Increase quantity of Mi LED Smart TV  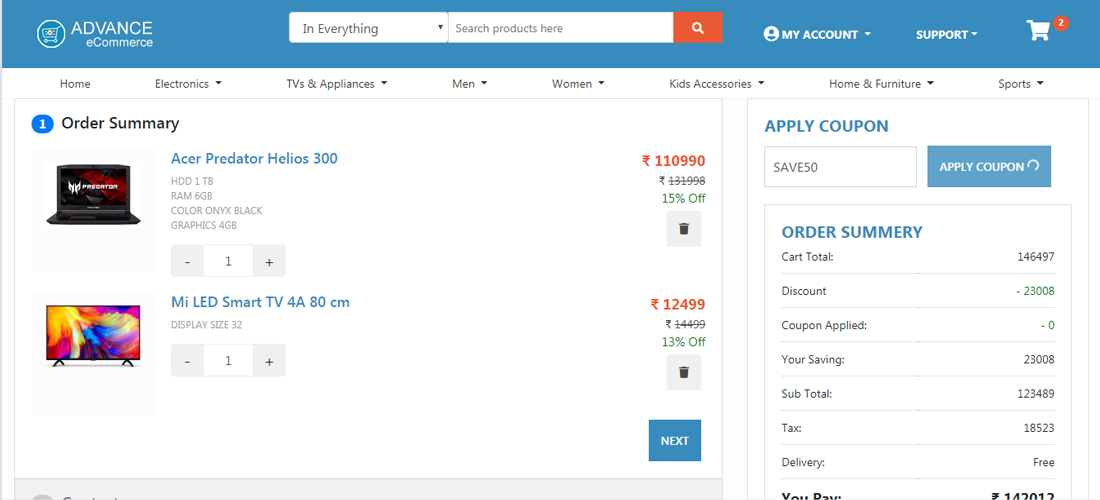(x=269, y=360)
